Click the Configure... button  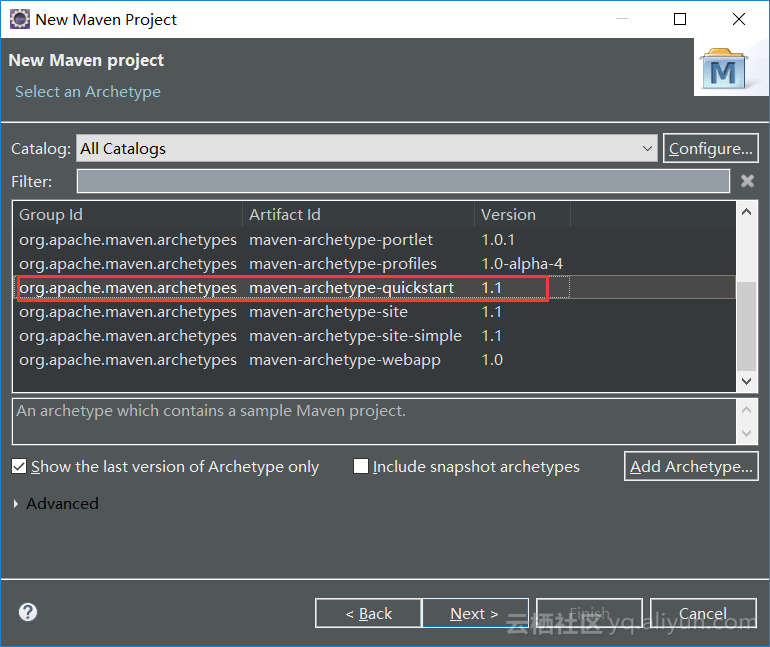[x=711, y=148]
